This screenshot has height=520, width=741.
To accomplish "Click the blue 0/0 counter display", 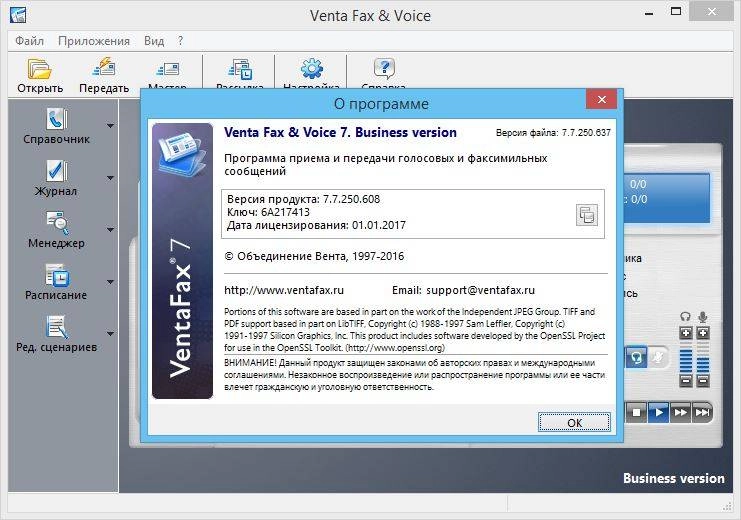I will tap(667, 197).
